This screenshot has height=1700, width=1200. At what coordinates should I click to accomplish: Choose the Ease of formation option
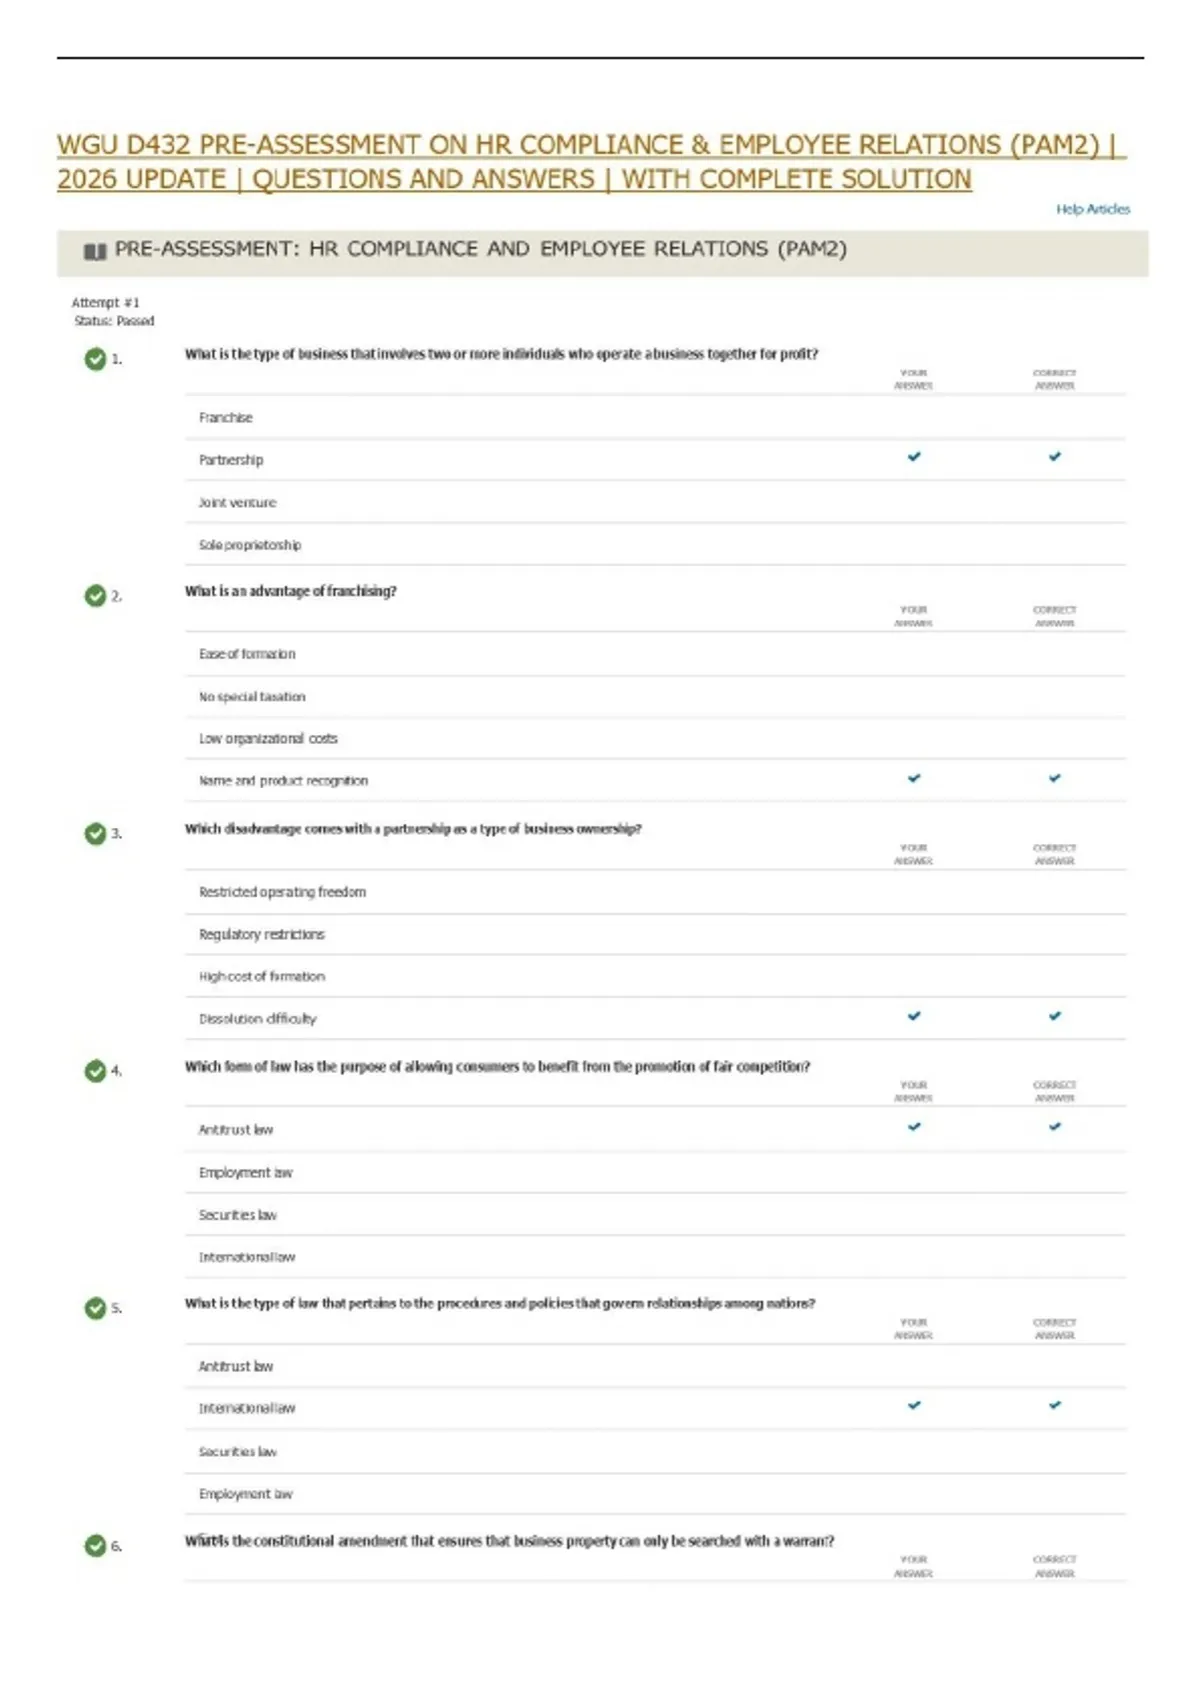pyautogui.click(x=655, y=654)
